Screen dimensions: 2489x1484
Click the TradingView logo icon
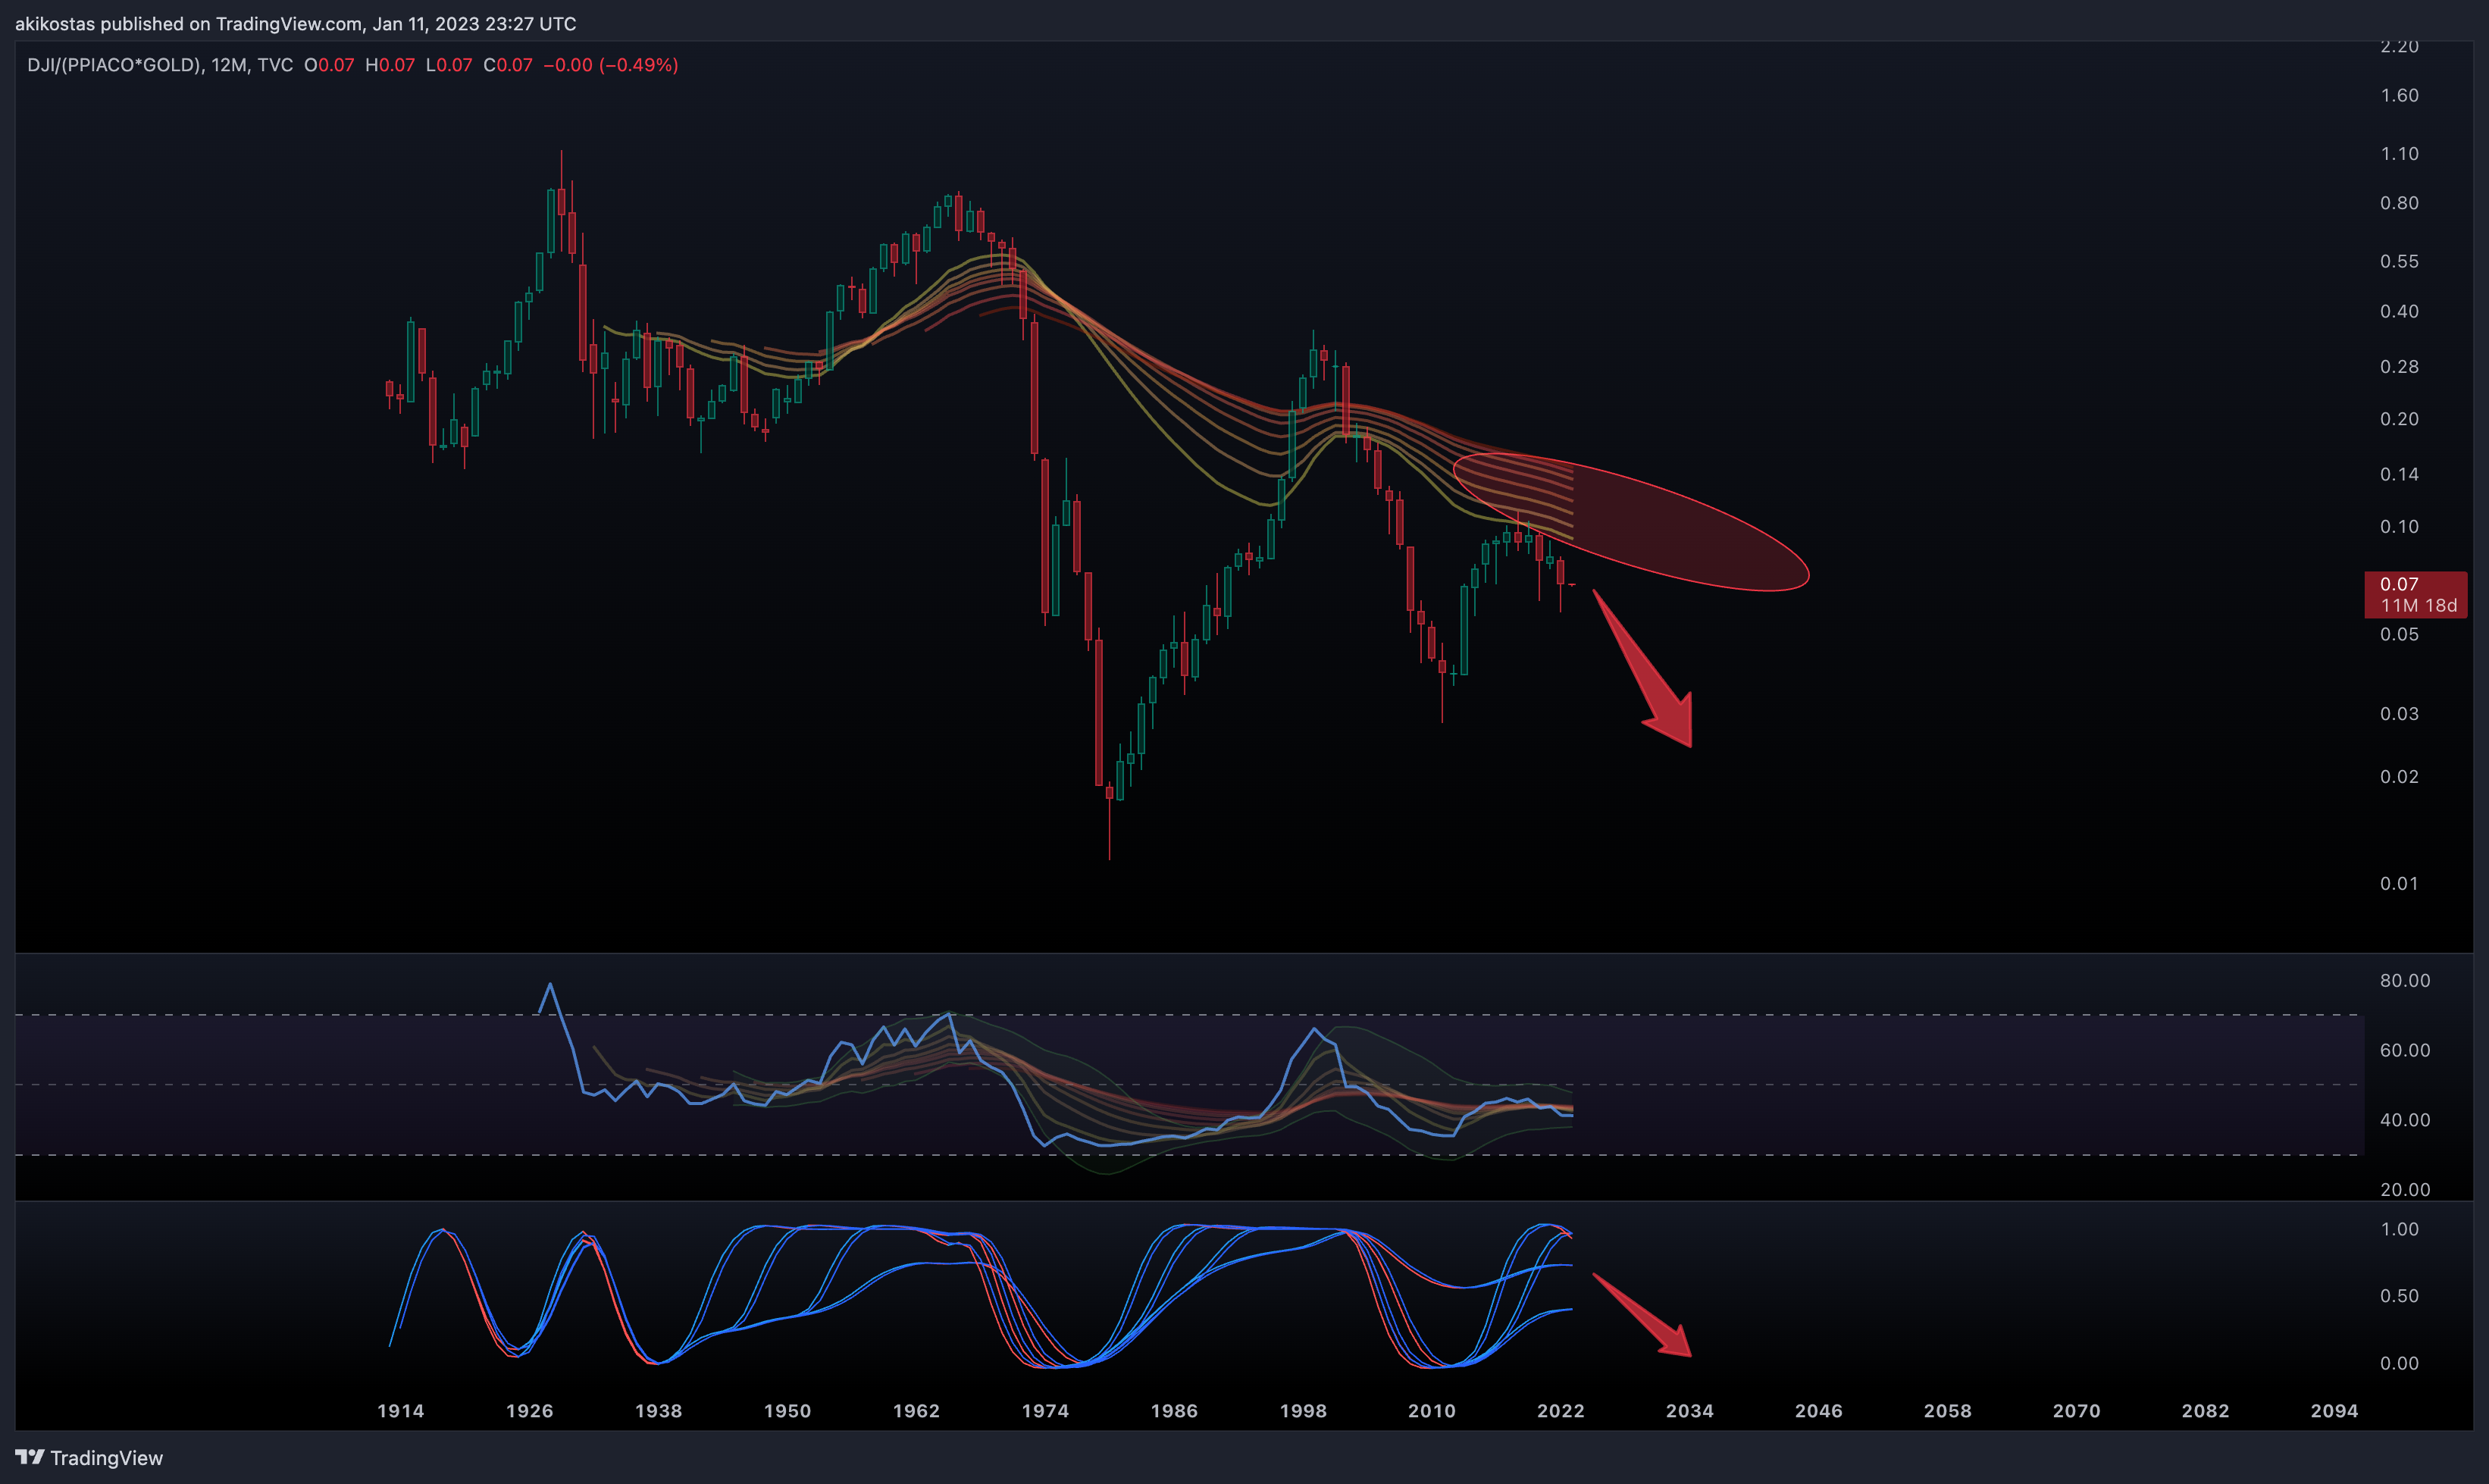29,1457
